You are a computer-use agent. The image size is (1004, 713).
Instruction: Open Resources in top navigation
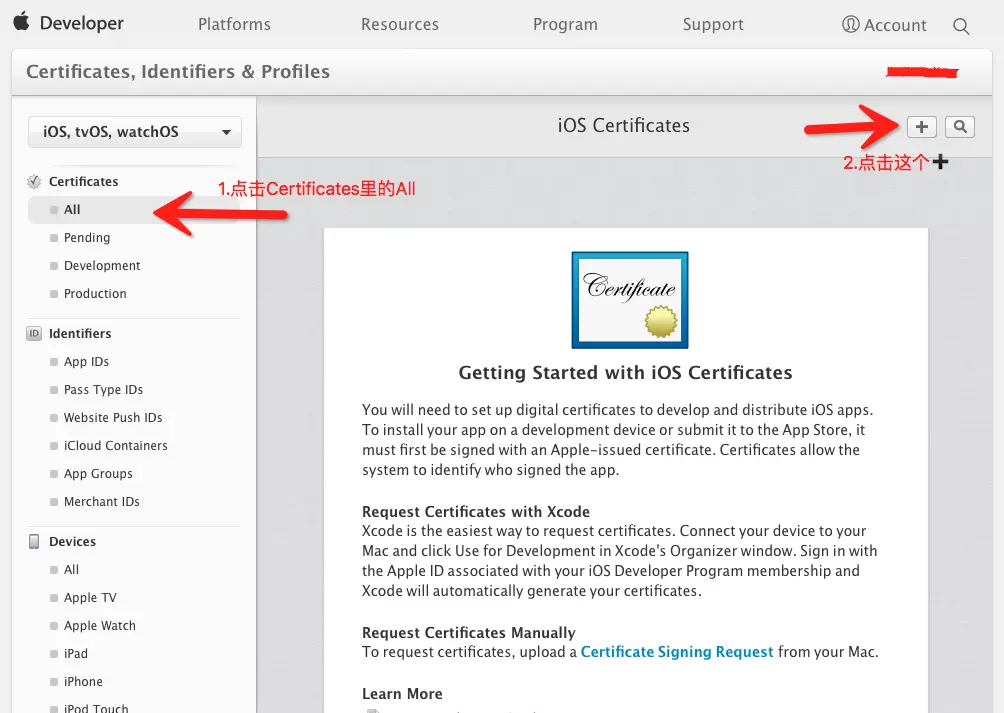(x=400, y=24)
